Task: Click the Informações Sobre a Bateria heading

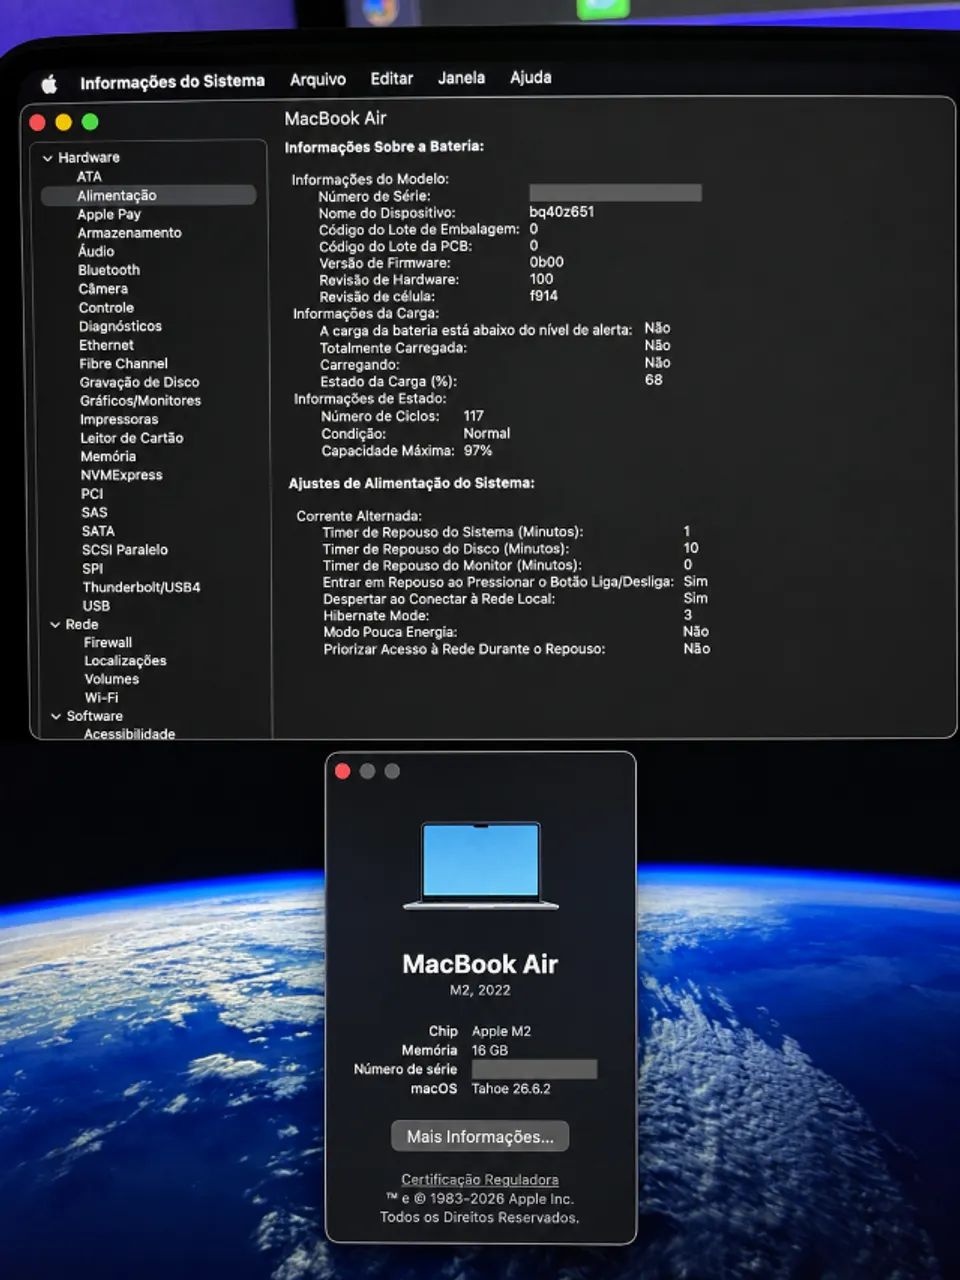Action: click(384, 147)
